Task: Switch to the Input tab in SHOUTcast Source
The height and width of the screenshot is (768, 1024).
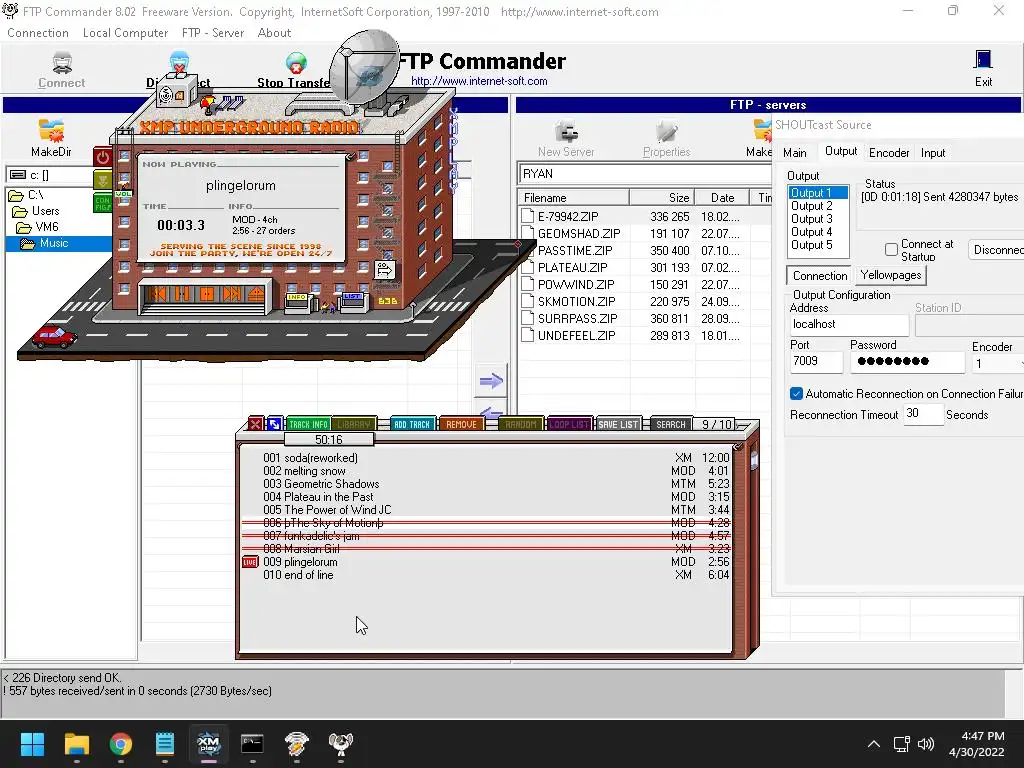Action: (x=933, y=152)
